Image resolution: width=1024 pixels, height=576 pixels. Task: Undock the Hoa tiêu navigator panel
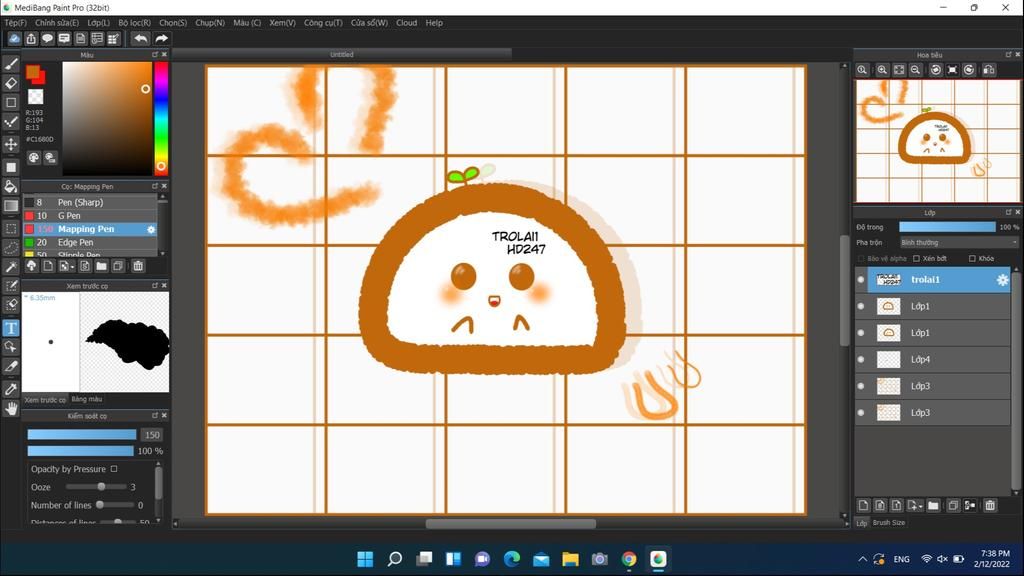pos(1008,55)
